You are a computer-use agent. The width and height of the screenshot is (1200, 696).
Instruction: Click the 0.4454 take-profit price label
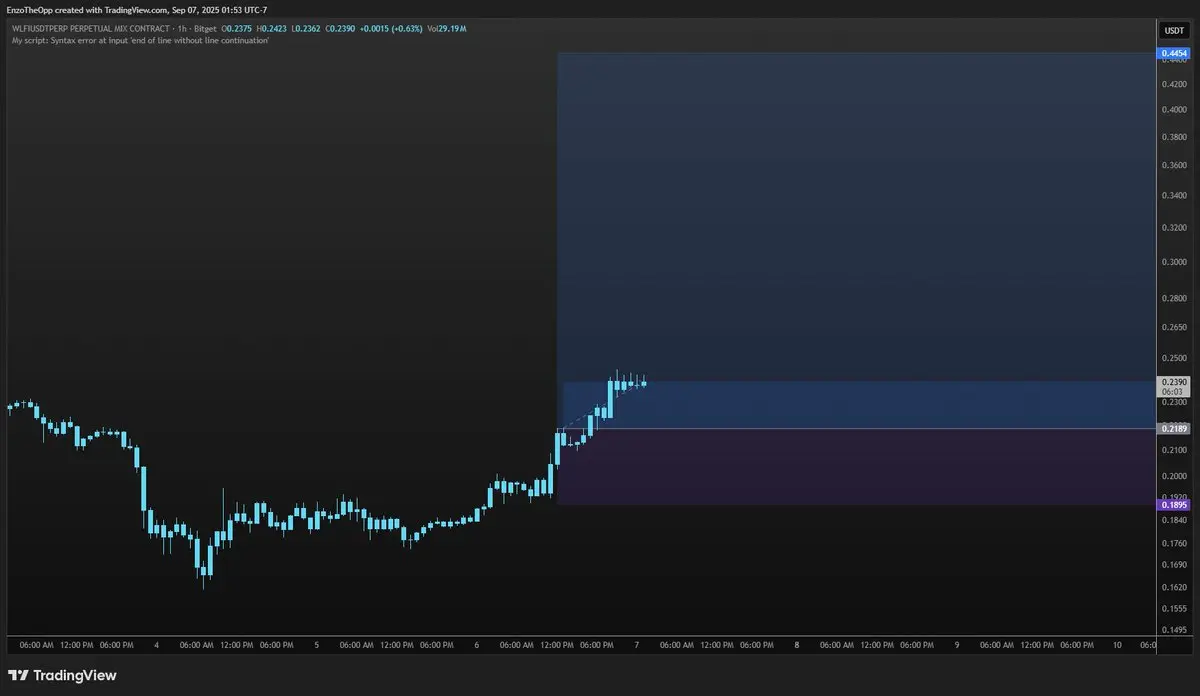[1174, 53]
